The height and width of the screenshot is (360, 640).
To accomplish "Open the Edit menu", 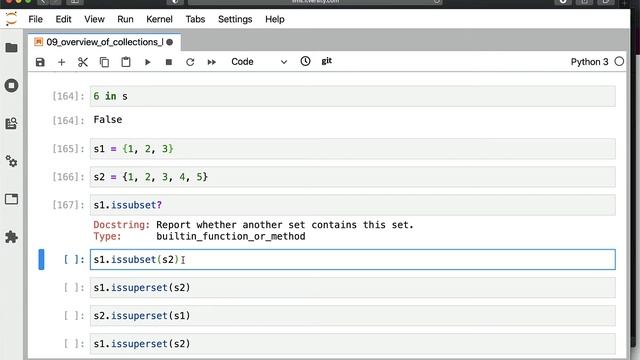I will point(63,19).
